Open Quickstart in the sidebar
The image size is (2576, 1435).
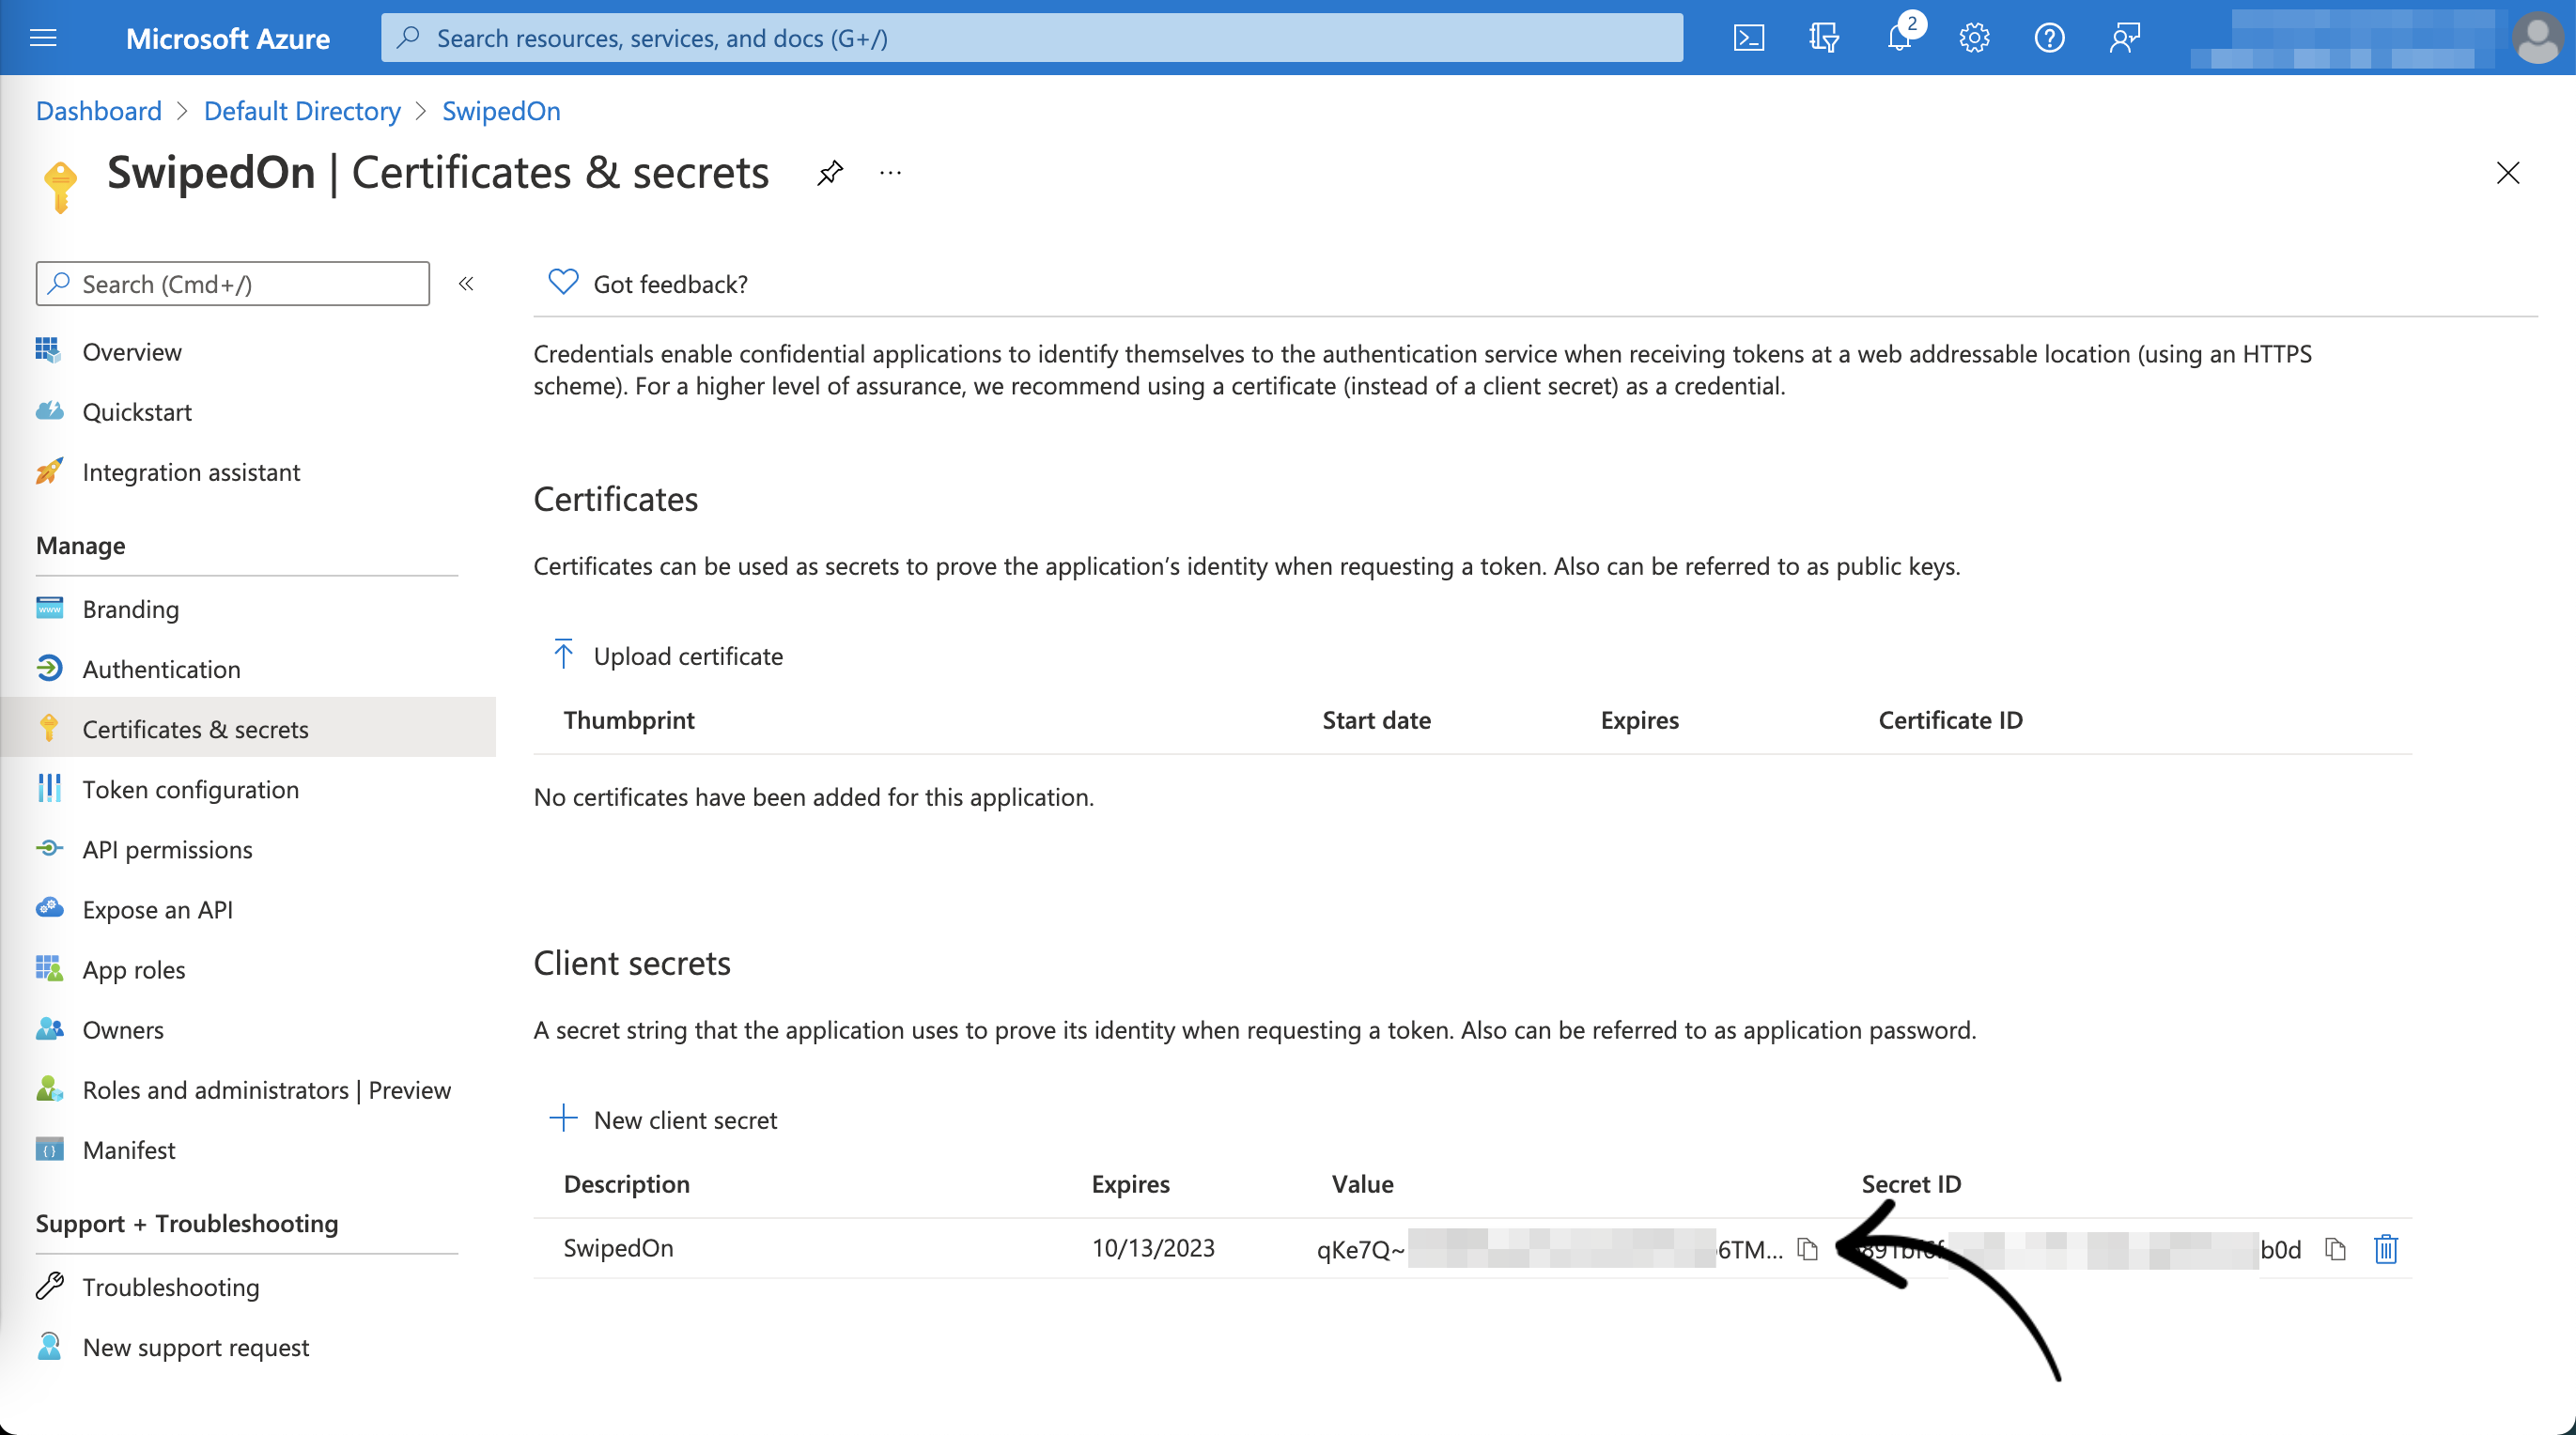pos(137,412)
